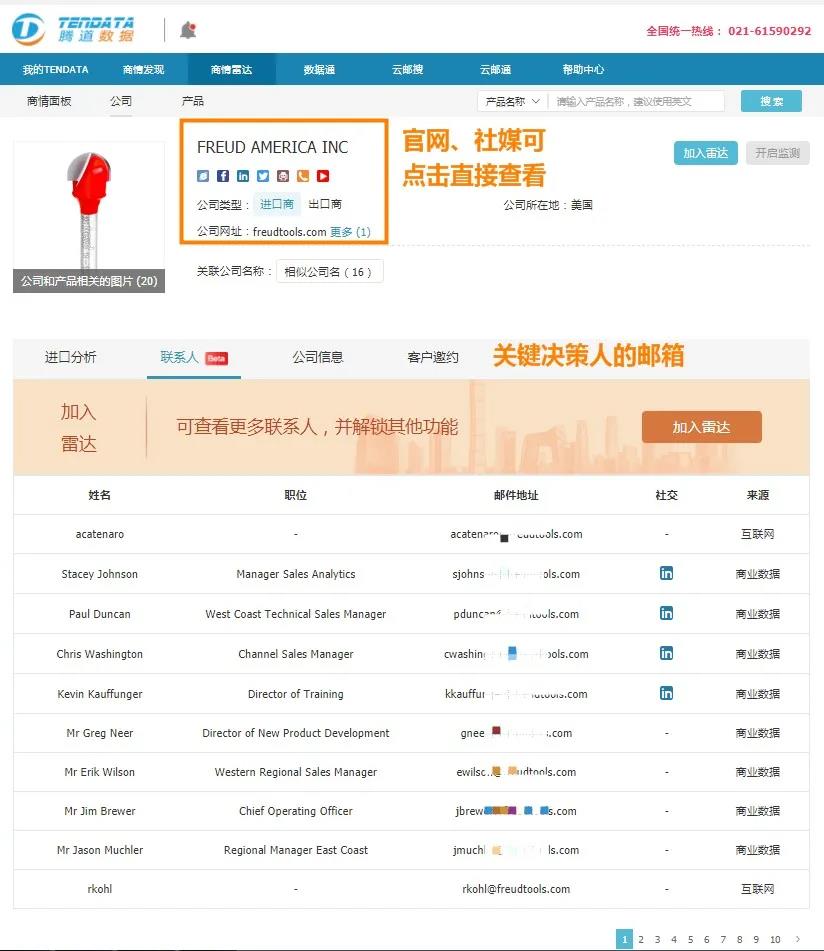Click the brown face social icon

pyautogui.click(x=283, y=176)
